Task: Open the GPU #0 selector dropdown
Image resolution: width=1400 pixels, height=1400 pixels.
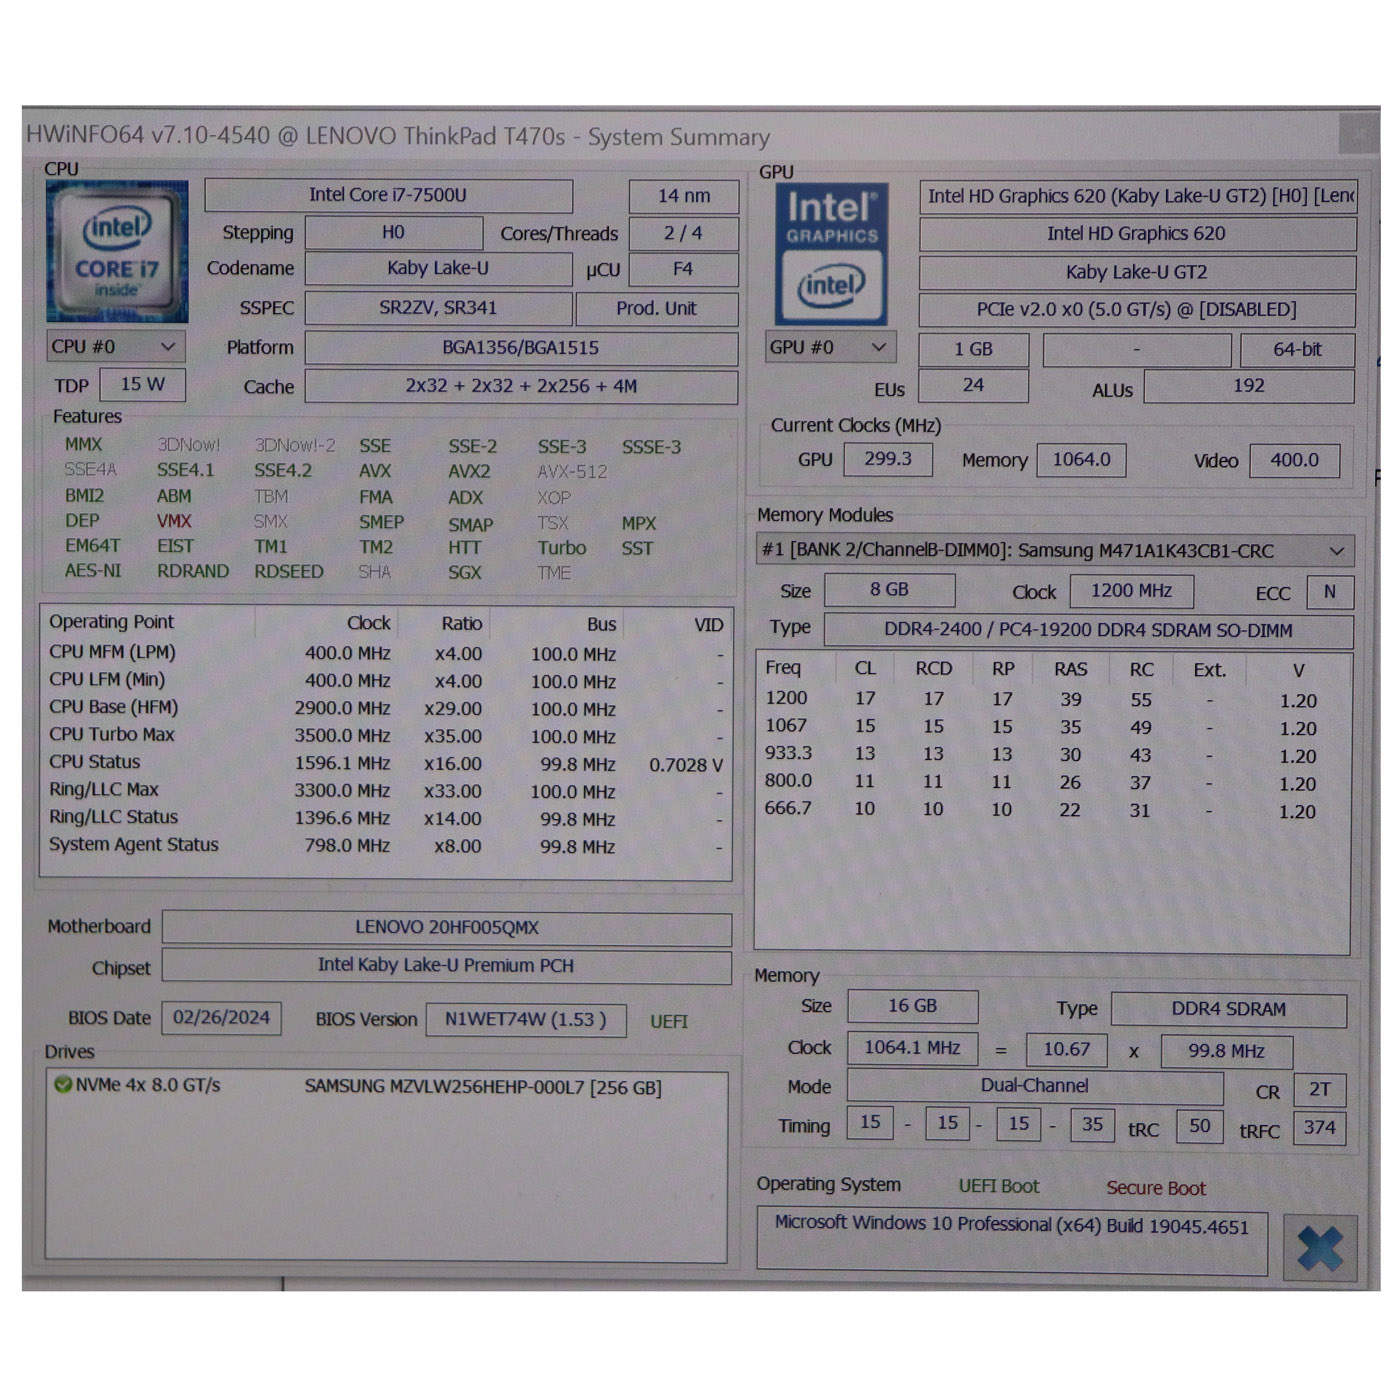Action: point(830,347)
